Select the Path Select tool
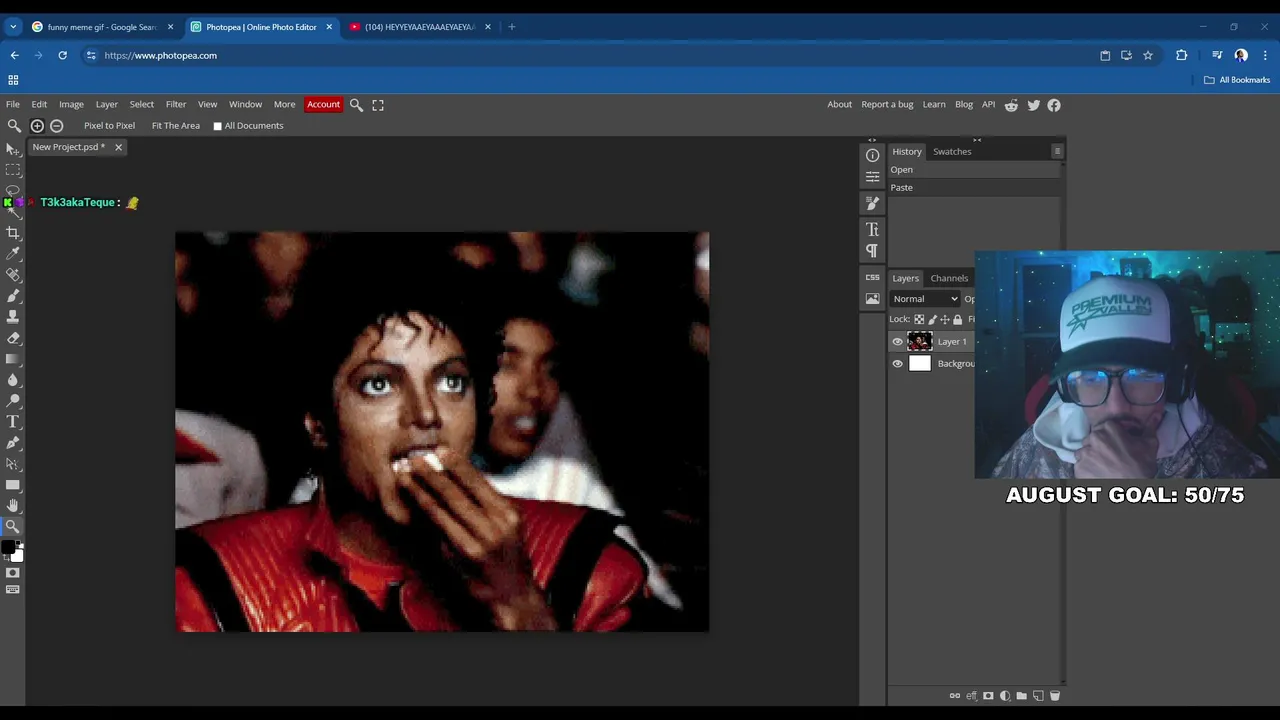Viewport: 1280px width, 720px height. pyautogui.click(x=12, y=464)
